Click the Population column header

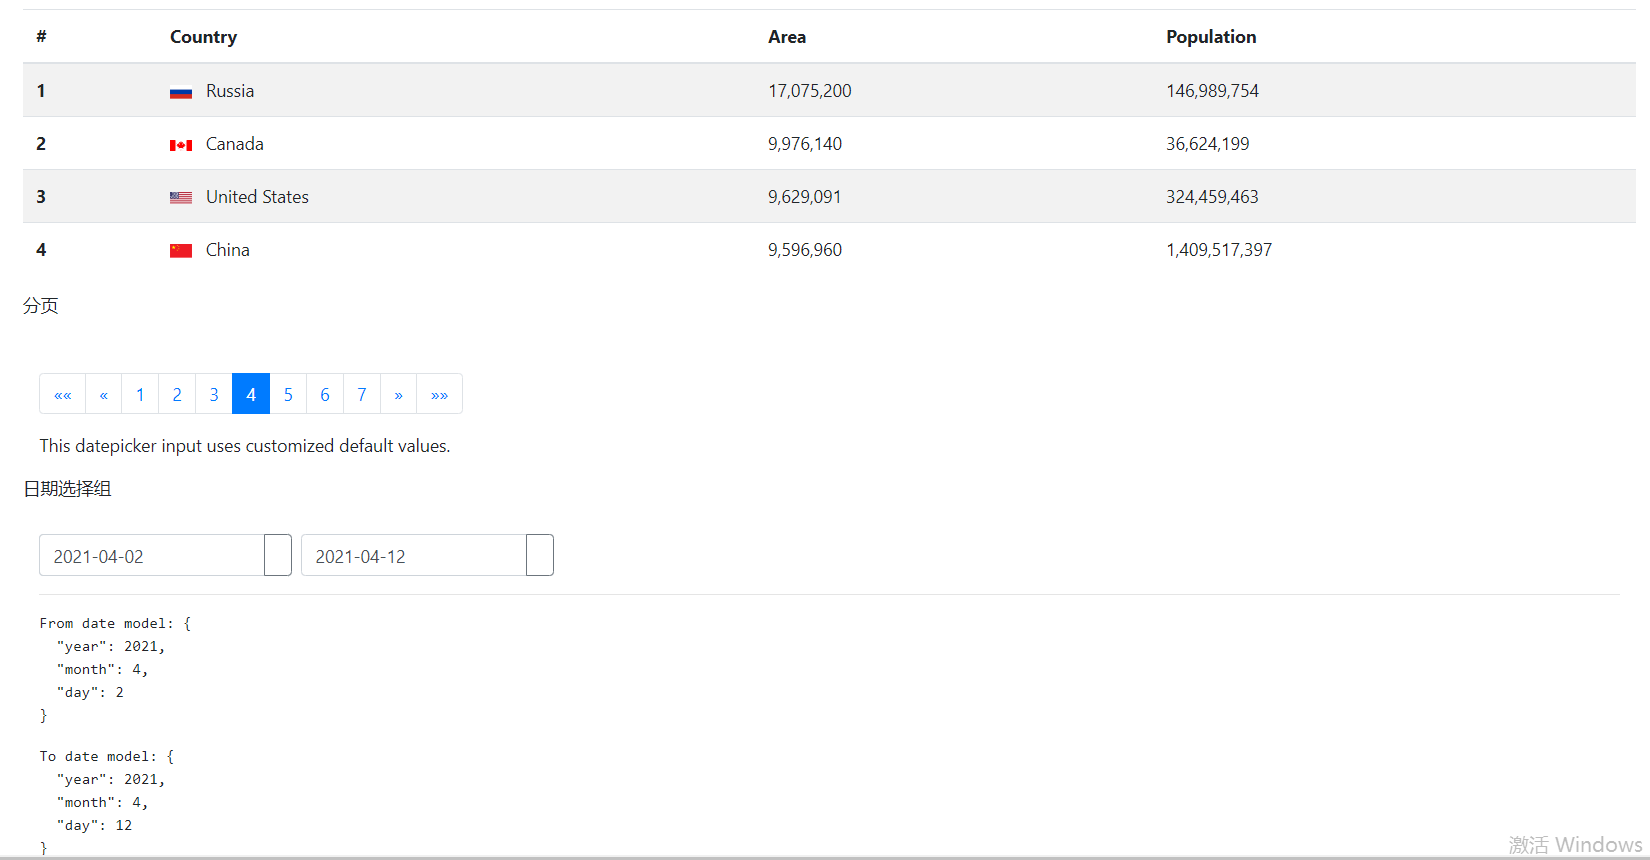click(x=1211, y=37)
